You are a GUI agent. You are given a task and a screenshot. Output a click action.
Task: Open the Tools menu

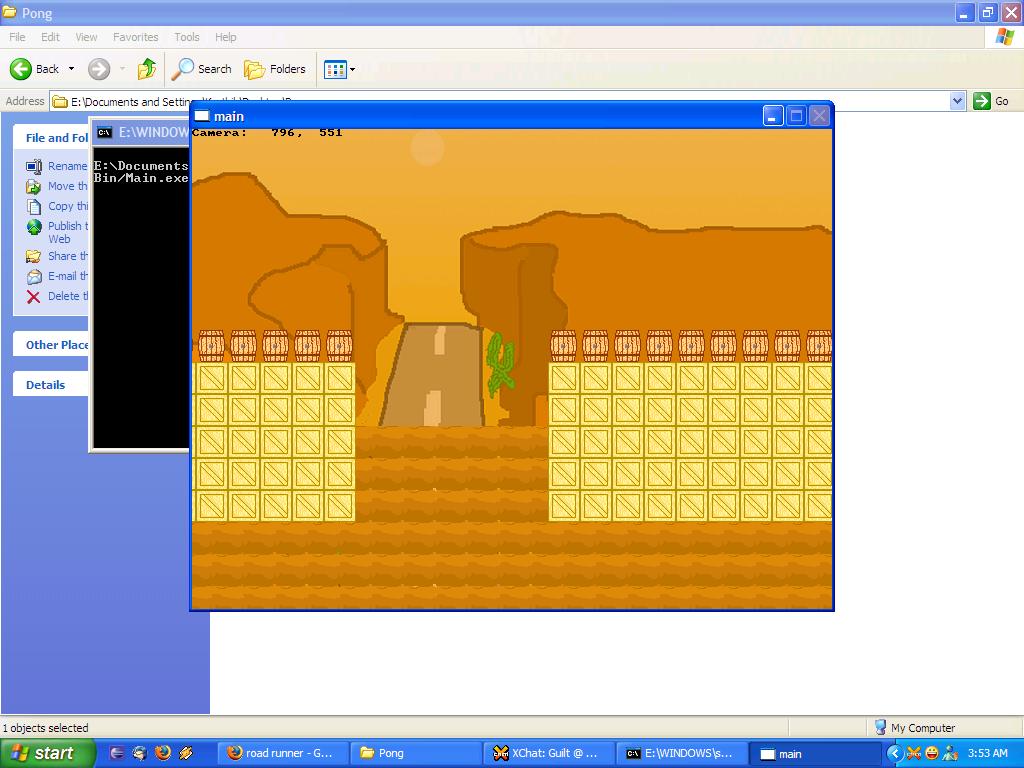tap(186, 37)
